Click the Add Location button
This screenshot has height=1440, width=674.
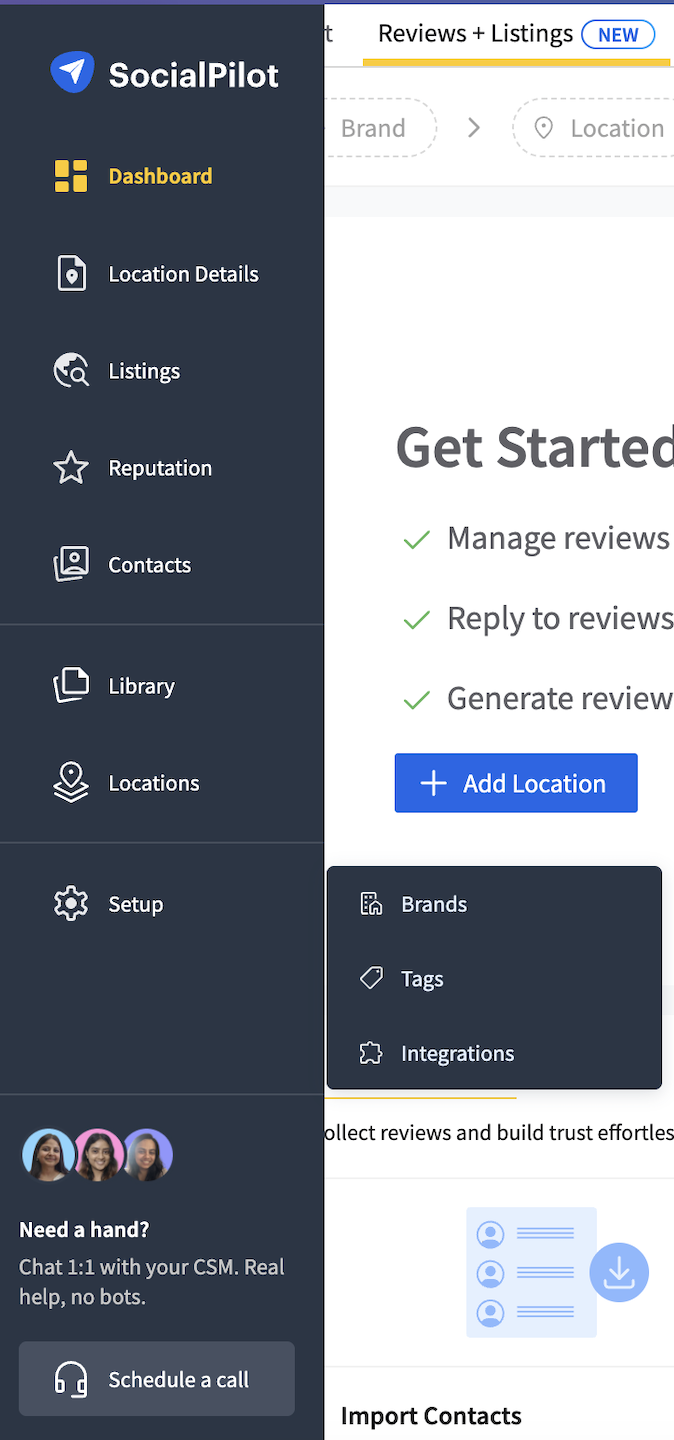click(x=516, y=783)
